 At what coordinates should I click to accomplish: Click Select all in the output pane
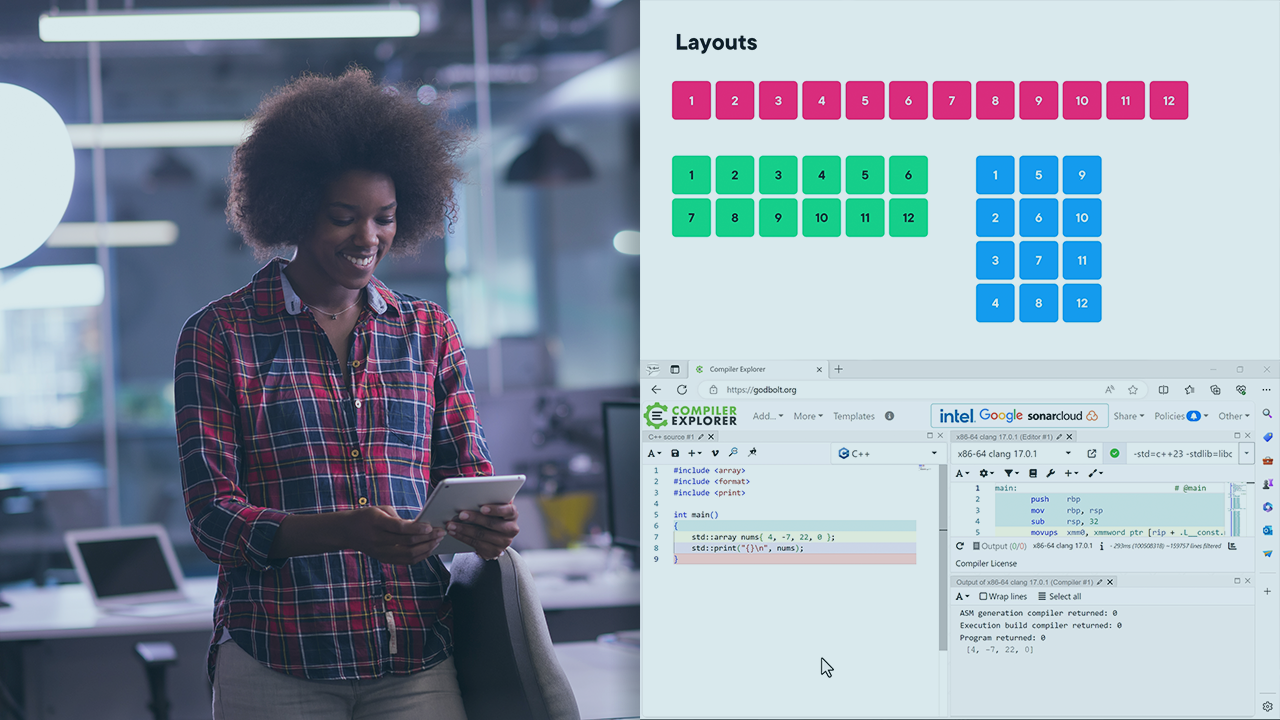[1063, 596]
